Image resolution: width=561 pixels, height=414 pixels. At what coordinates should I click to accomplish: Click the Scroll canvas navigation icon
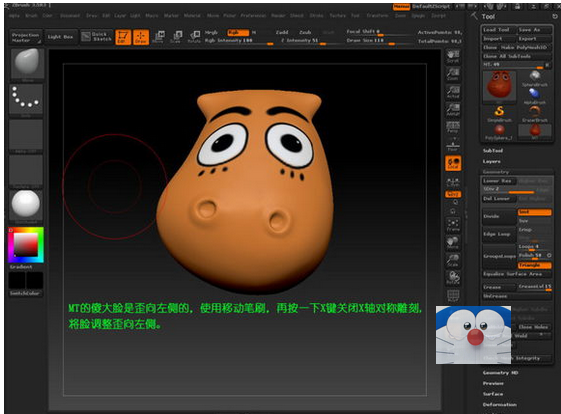point(453,57)
